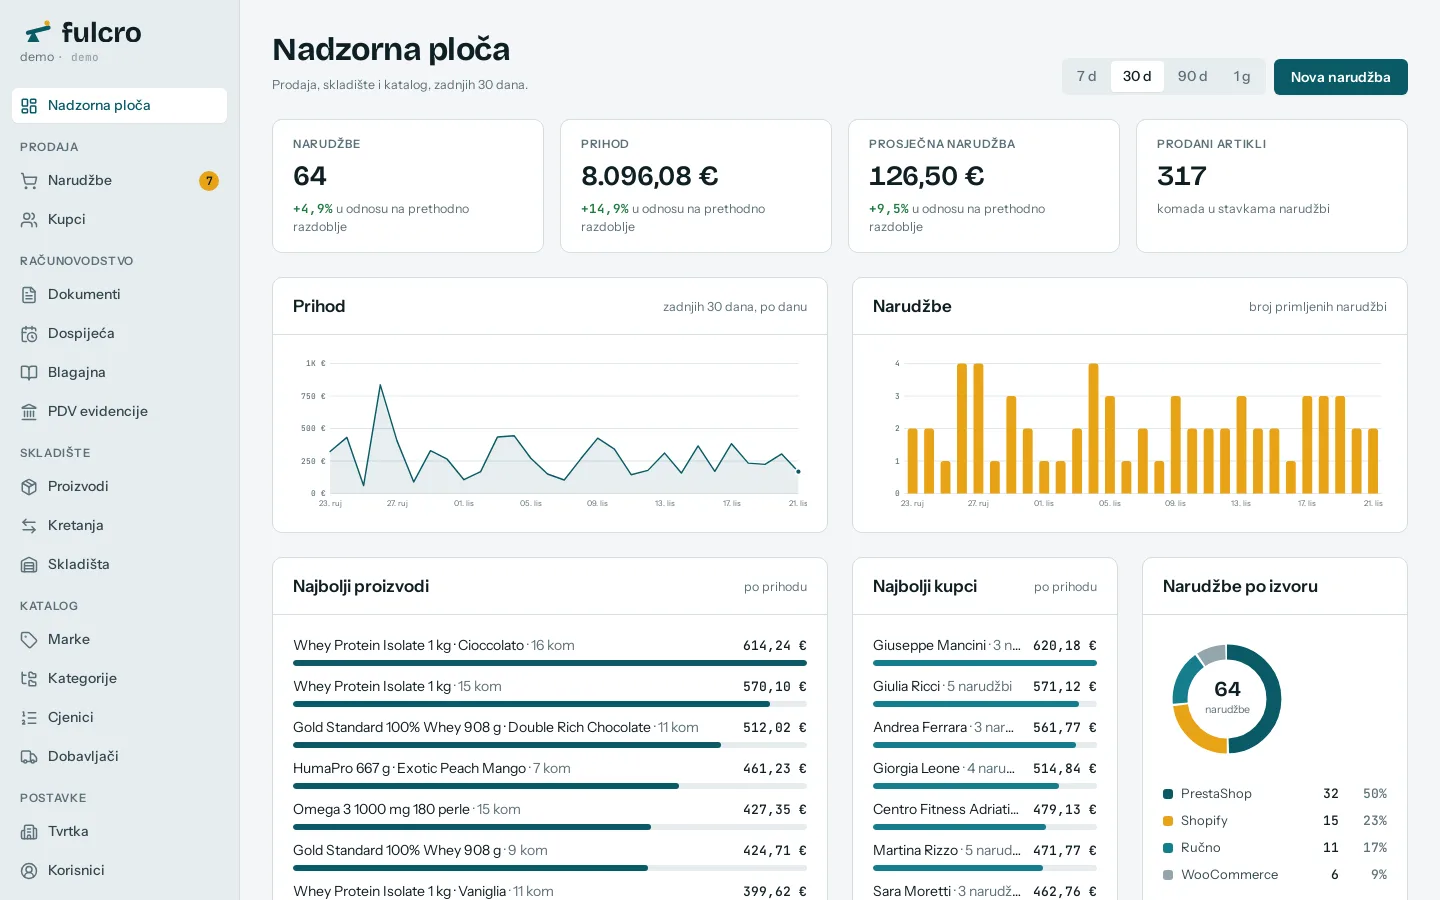Click the 8.096,08 € revenue value
The width and height of the screenshot is (1440, 900).
tap(650, 176)
